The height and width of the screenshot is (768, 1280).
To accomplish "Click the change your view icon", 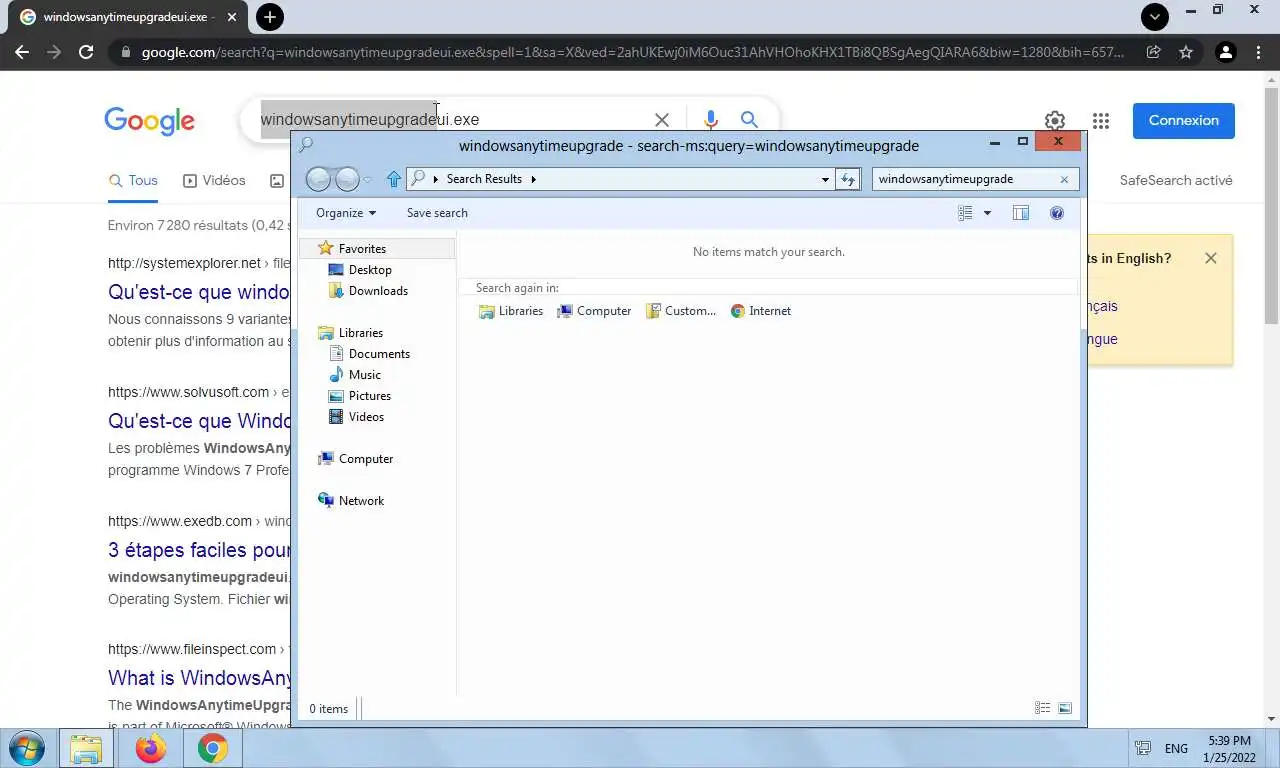I will point(965,213).
